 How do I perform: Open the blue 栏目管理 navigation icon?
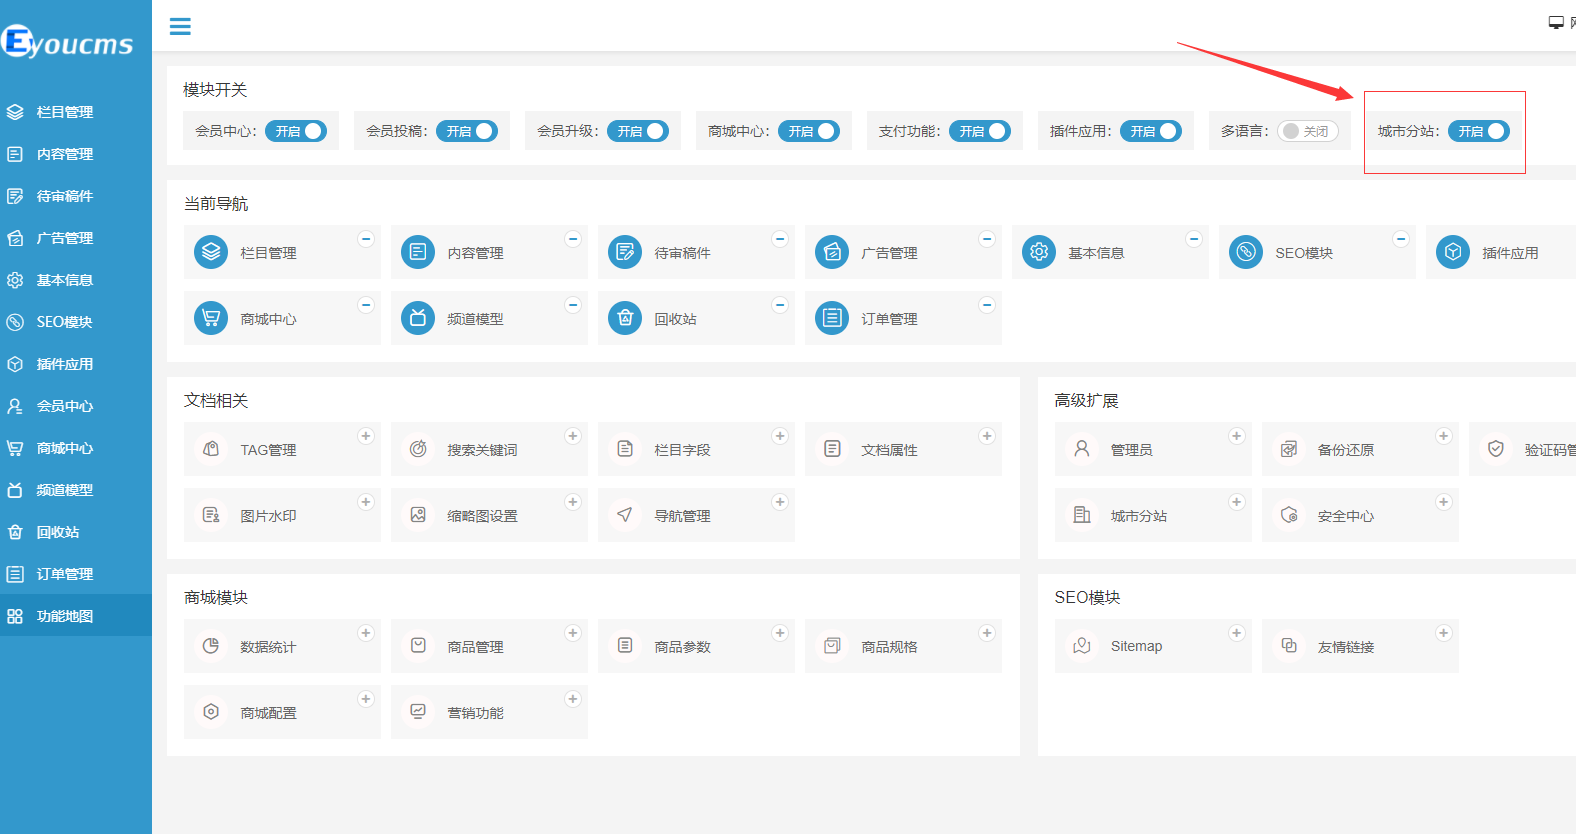[x=211, y=252]
